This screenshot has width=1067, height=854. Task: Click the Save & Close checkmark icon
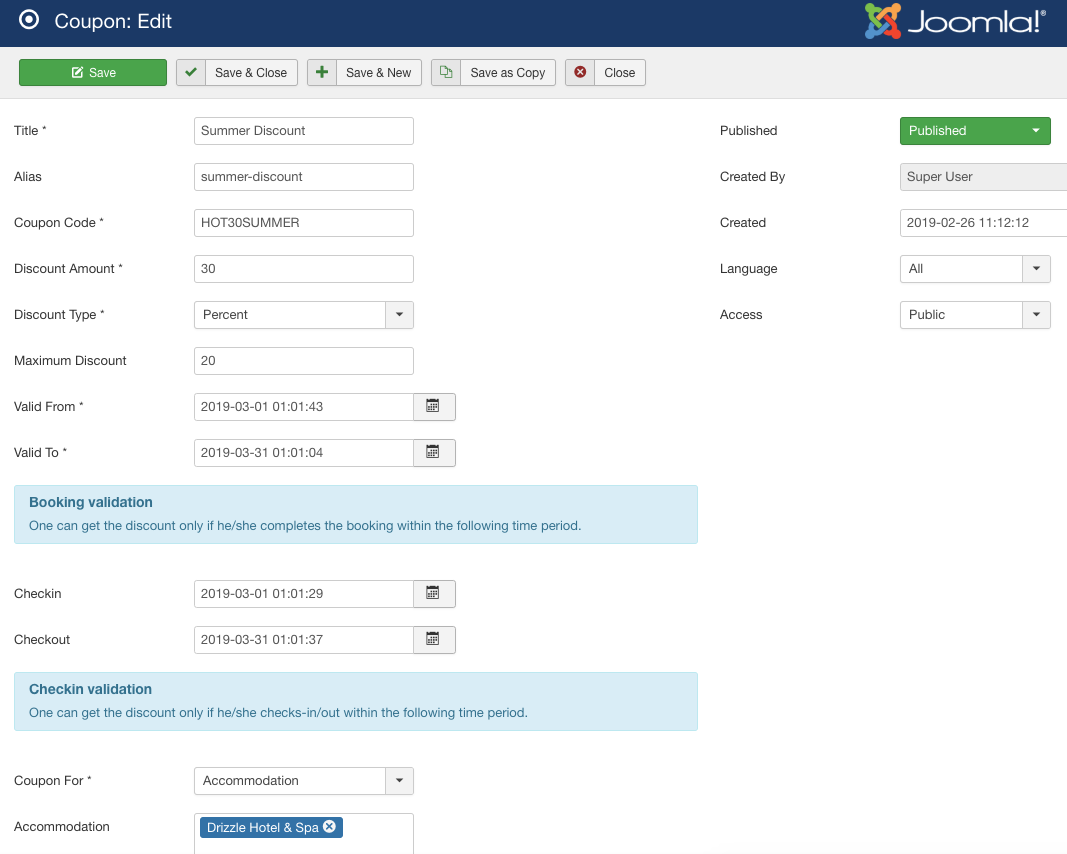click(191, 73)
